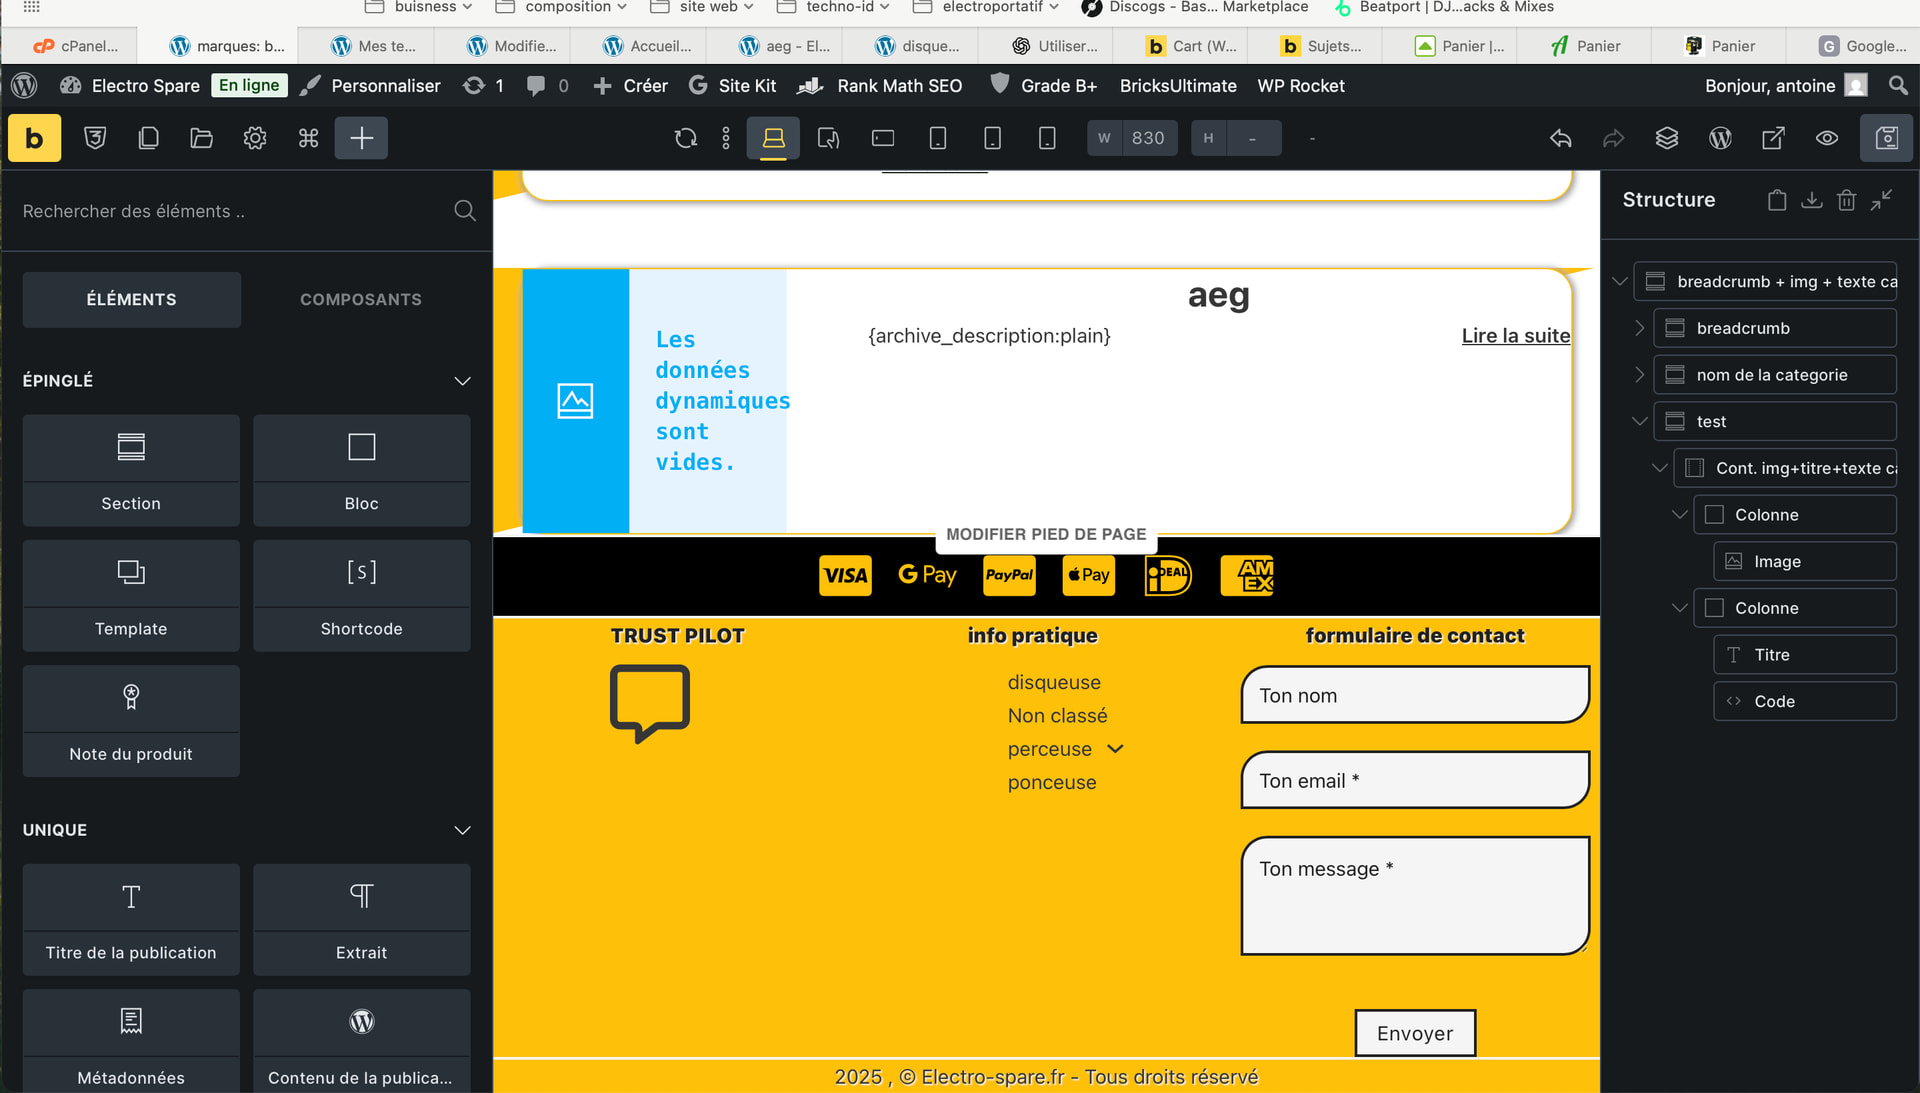The height and width of the screenshot is (1093, 1920).
Task: Click the undo arrow icon
Action: click(1560, 138)
